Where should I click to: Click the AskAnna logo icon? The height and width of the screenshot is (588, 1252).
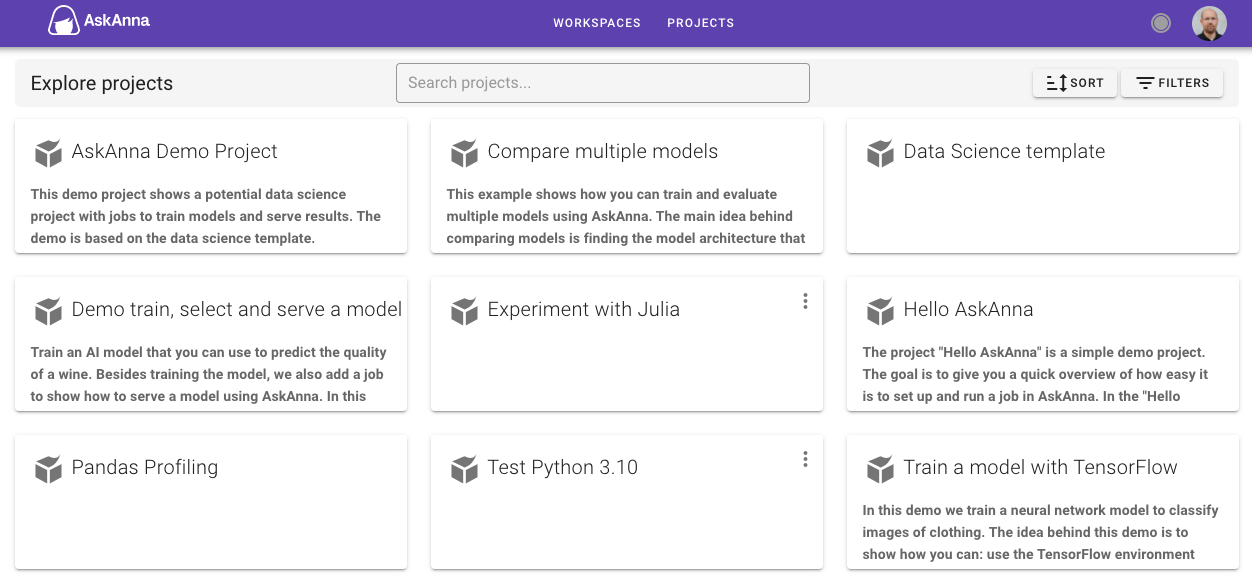pos(63,20)
